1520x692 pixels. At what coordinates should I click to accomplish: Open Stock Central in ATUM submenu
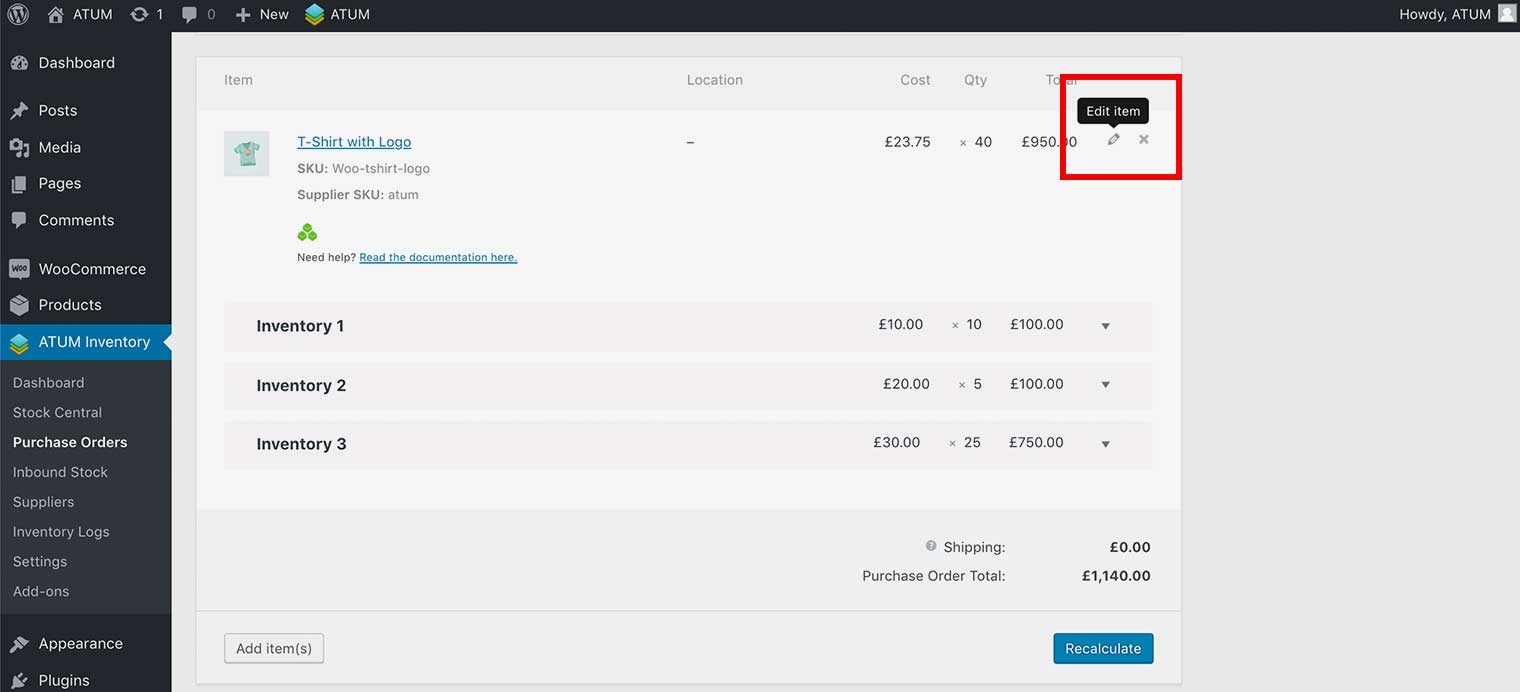click(x=57, y=412)
